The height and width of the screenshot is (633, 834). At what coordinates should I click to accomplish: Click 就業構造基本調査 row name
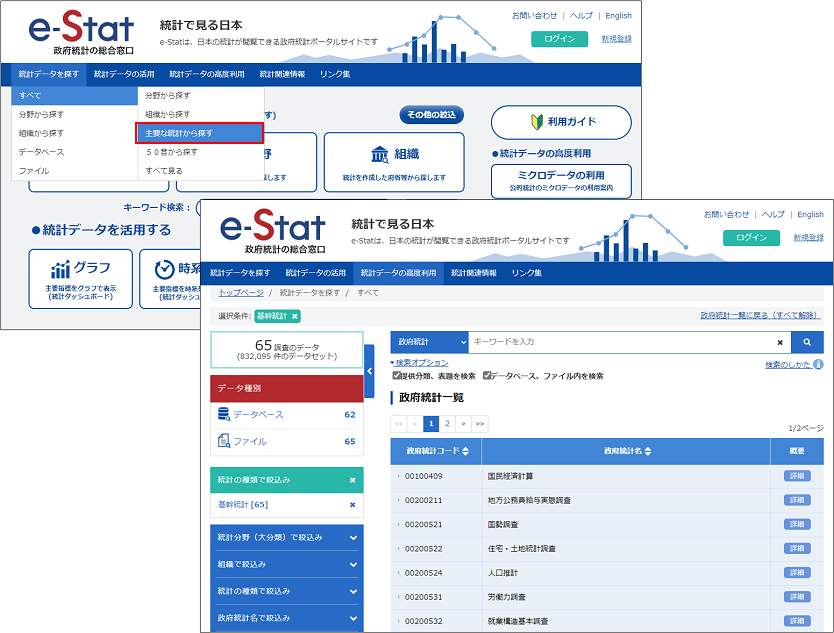(518, 621)
